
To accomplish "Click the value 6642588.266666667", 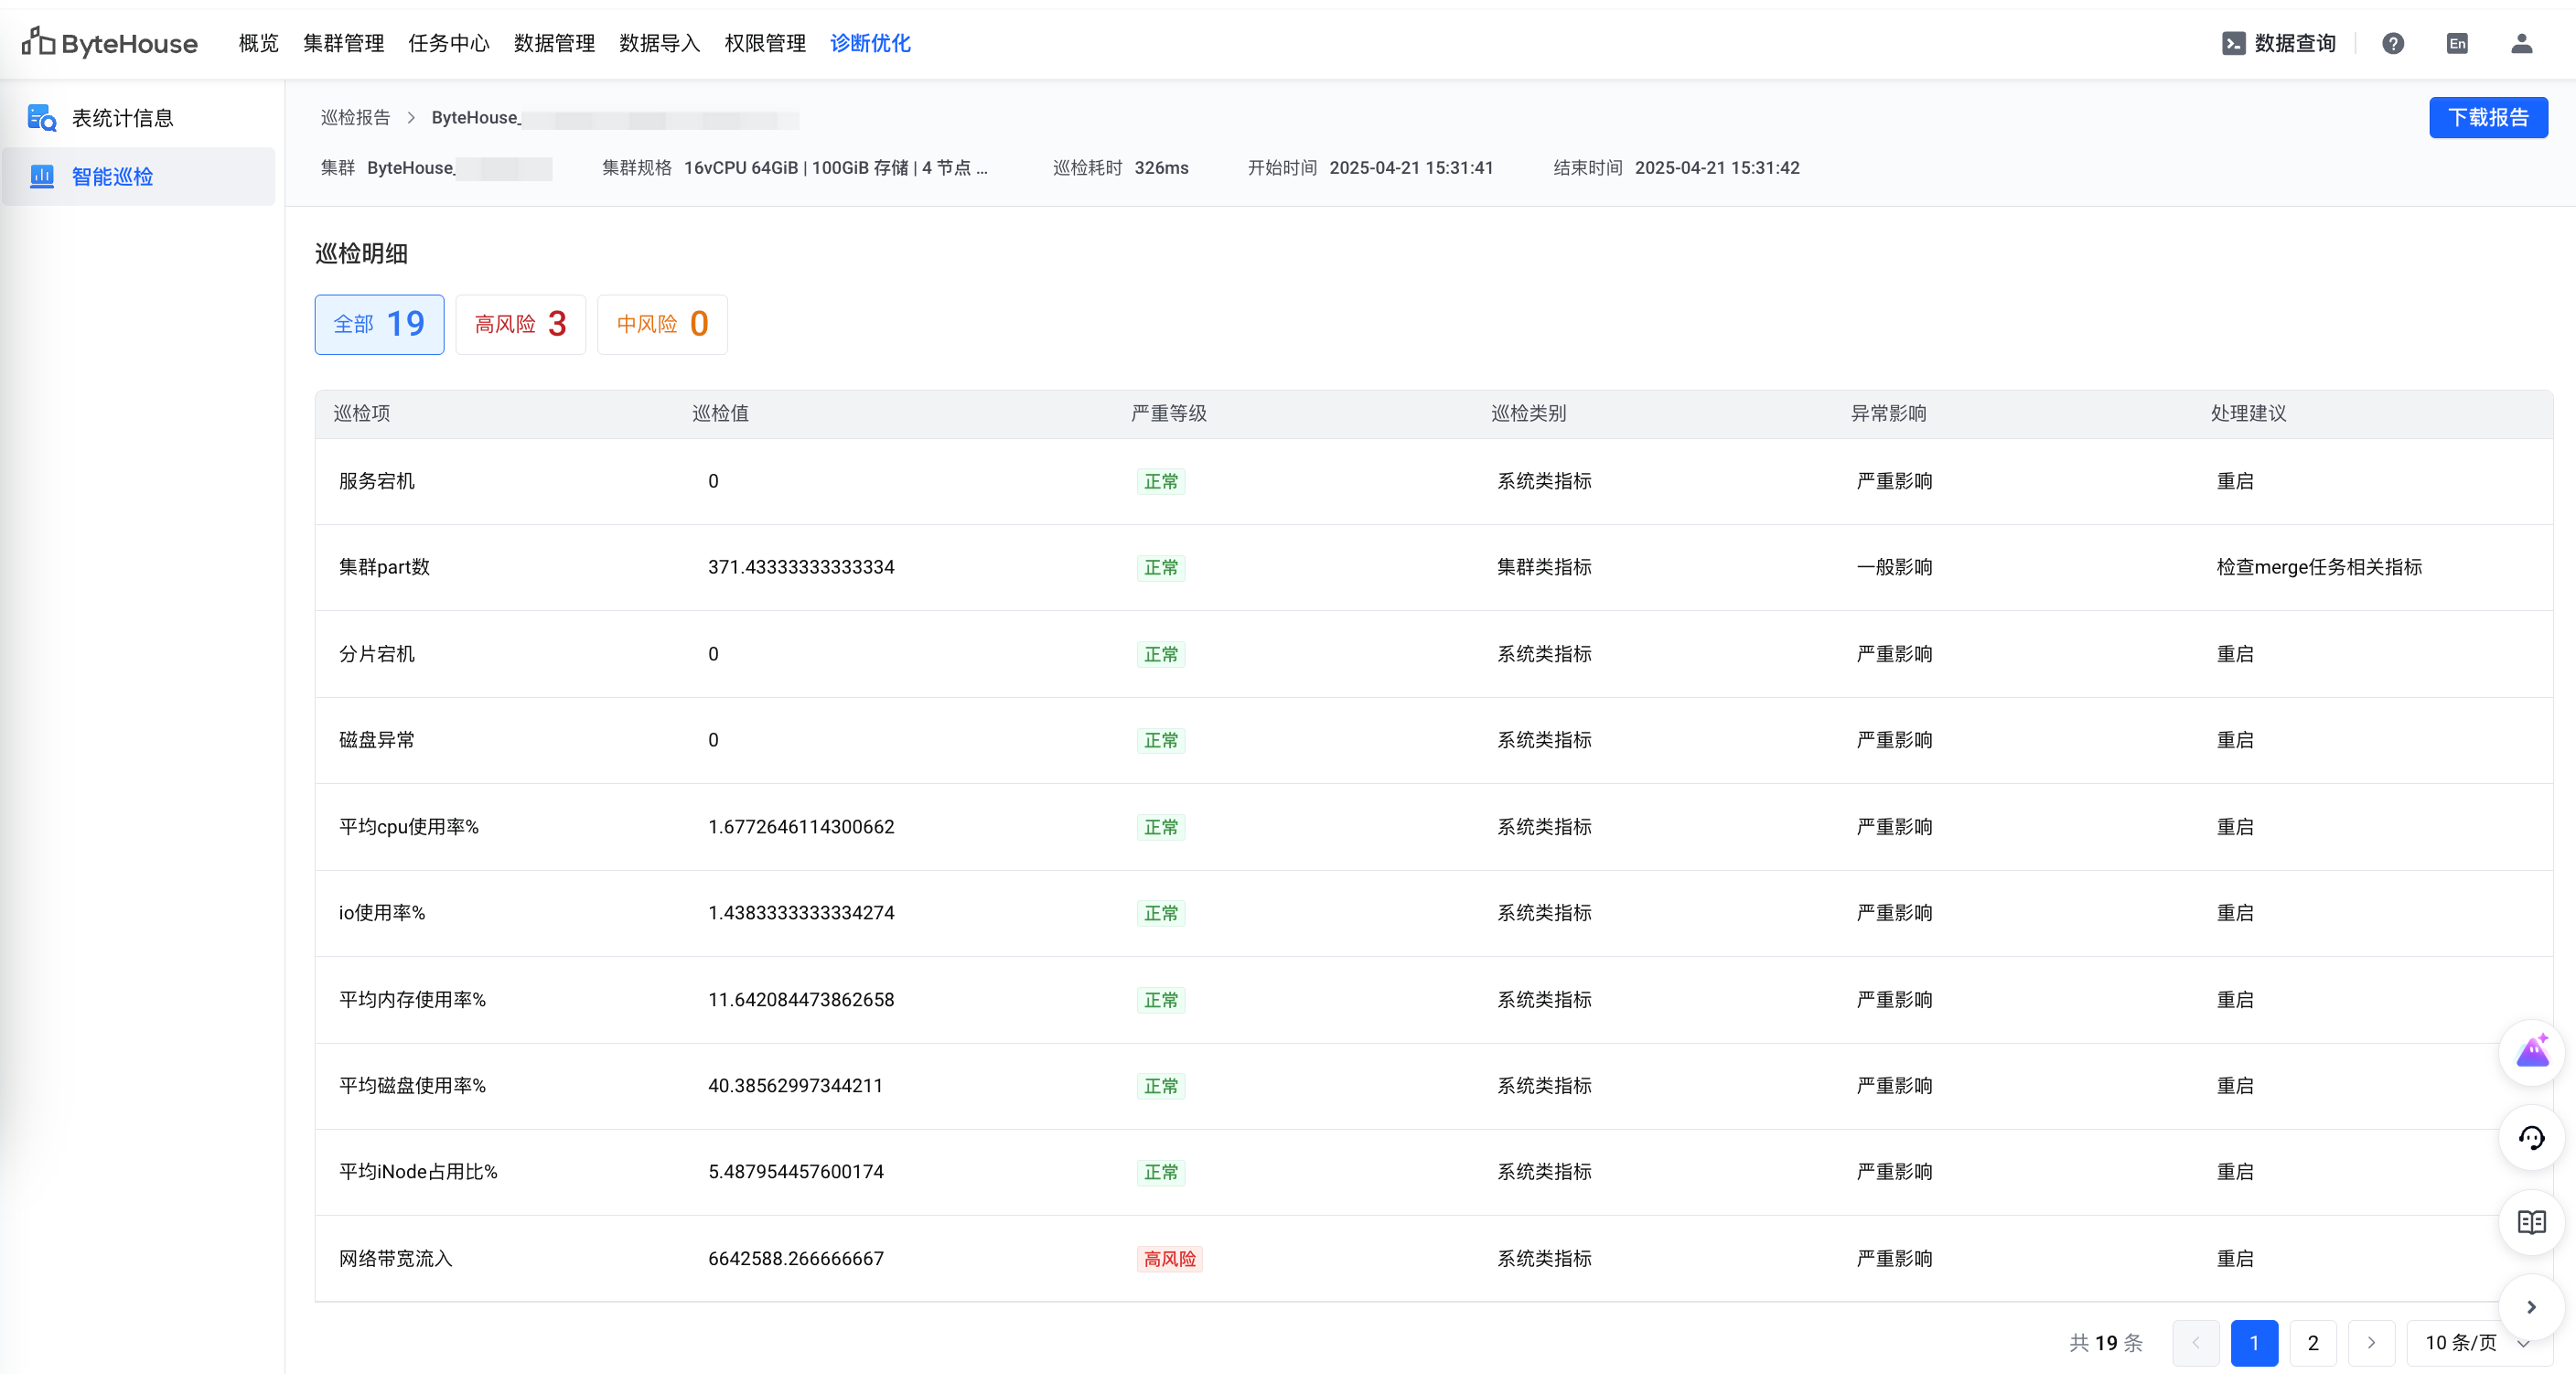I will [x=796, y=1259].
